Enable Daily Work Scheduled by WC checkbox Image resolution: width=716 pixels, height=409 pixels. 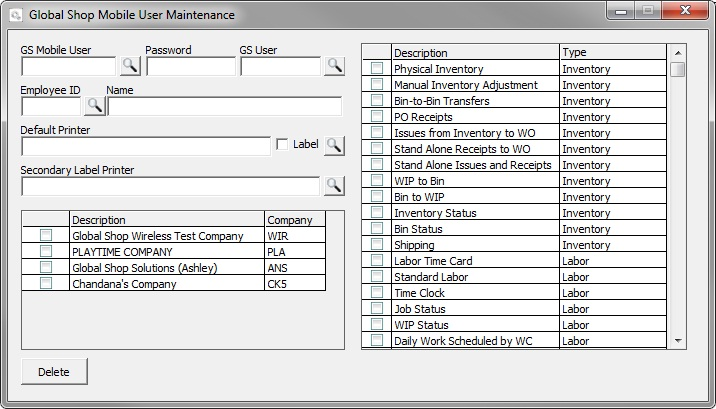point(377,340)
